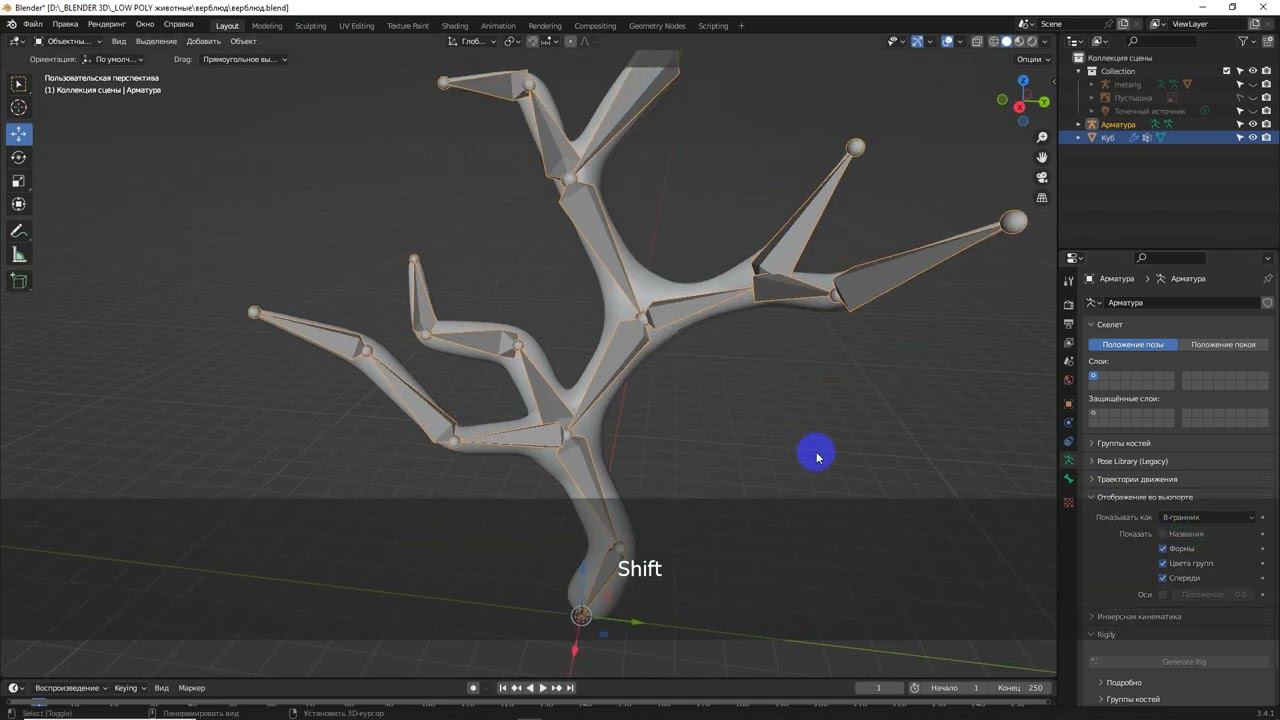Expand the Куб row in outliner
Viewport: 1280px width, 720px height.
point(1079,138)
